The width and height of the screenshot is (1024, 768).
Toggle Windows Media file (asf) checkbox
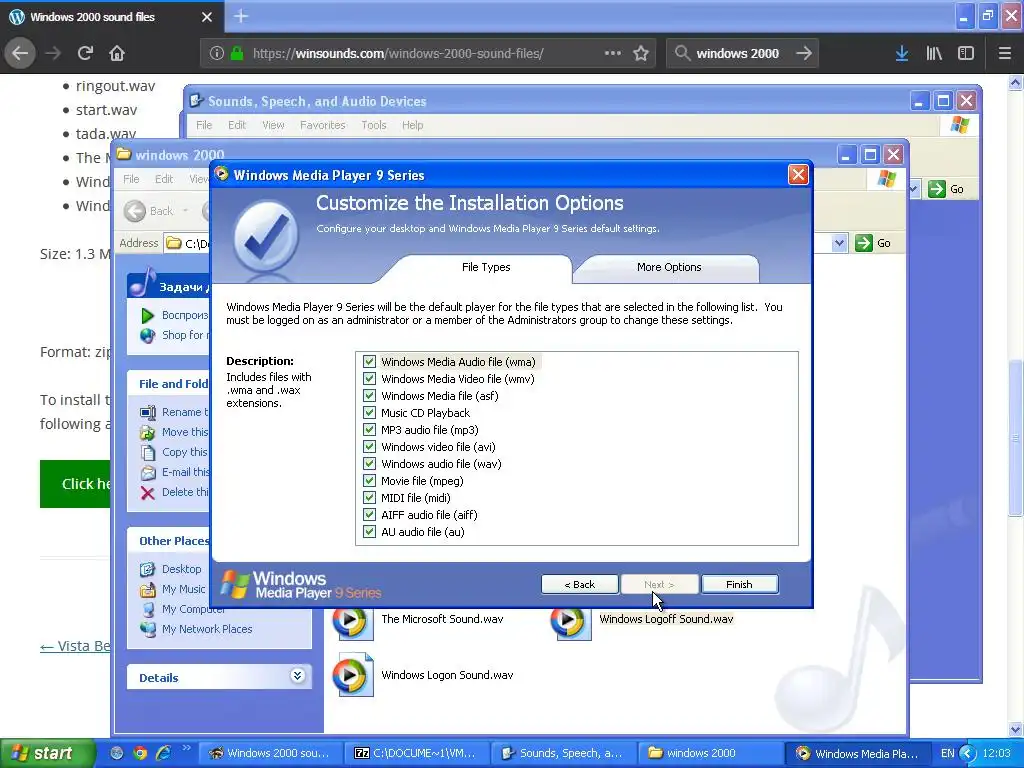point(370,396)
